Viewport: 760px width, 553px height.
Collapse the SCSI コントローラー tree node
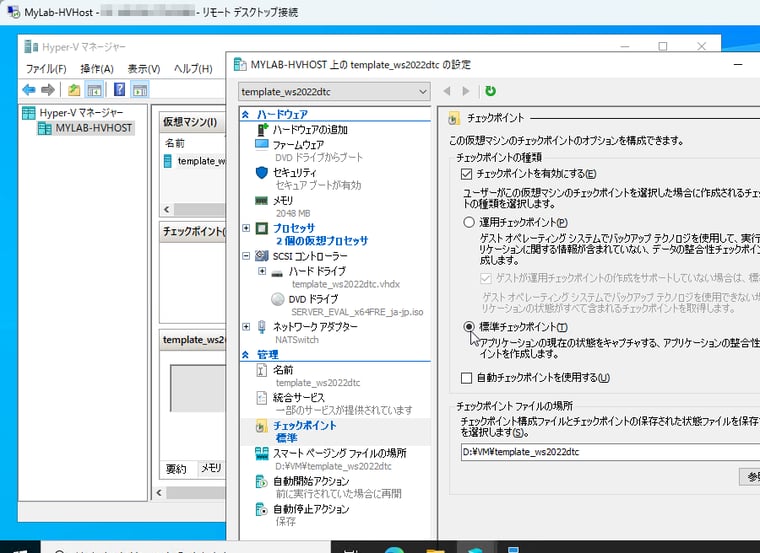(246, 255)
